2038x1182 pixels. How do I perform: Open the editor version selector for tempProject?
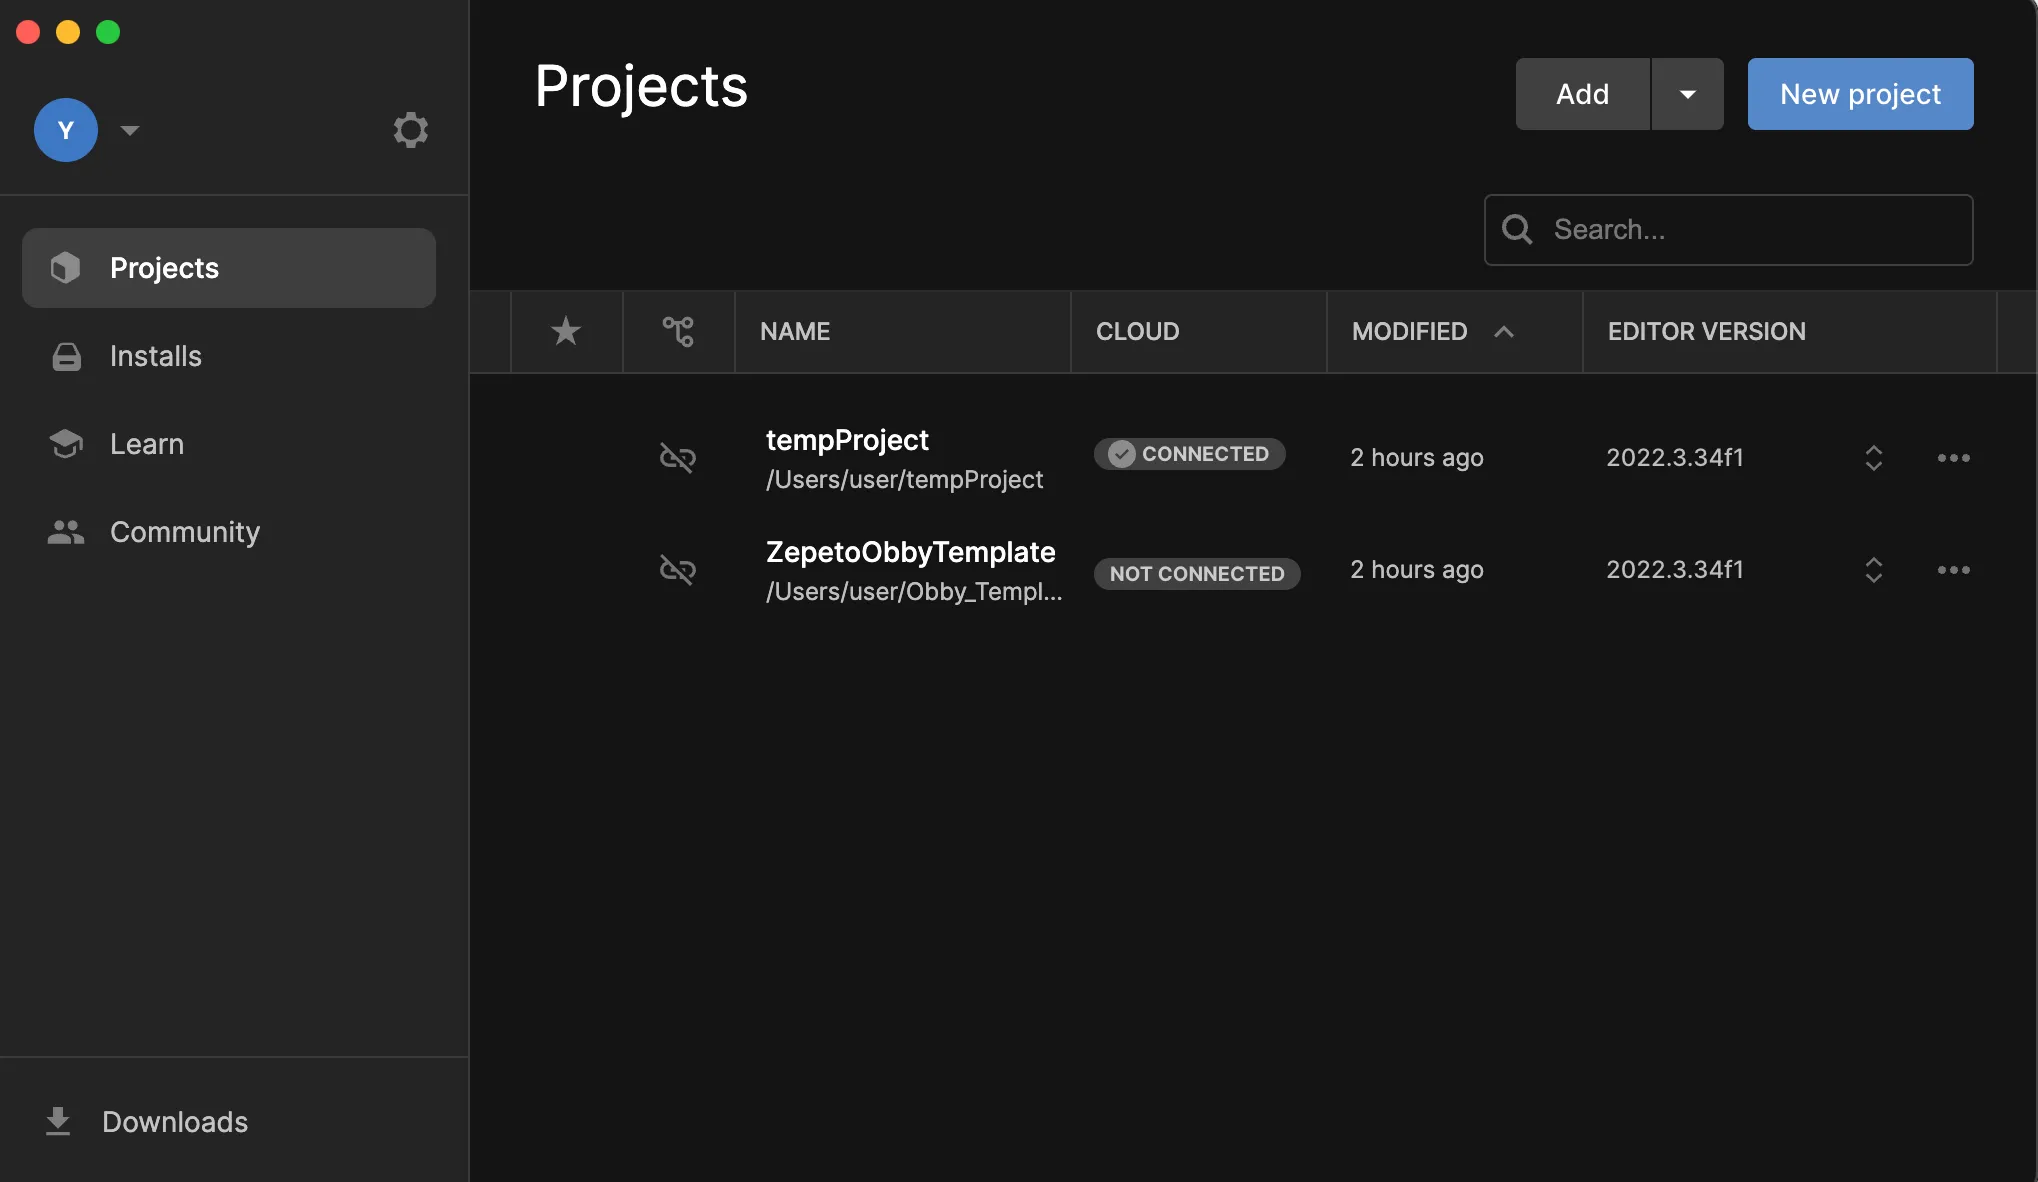(1874, 458)
